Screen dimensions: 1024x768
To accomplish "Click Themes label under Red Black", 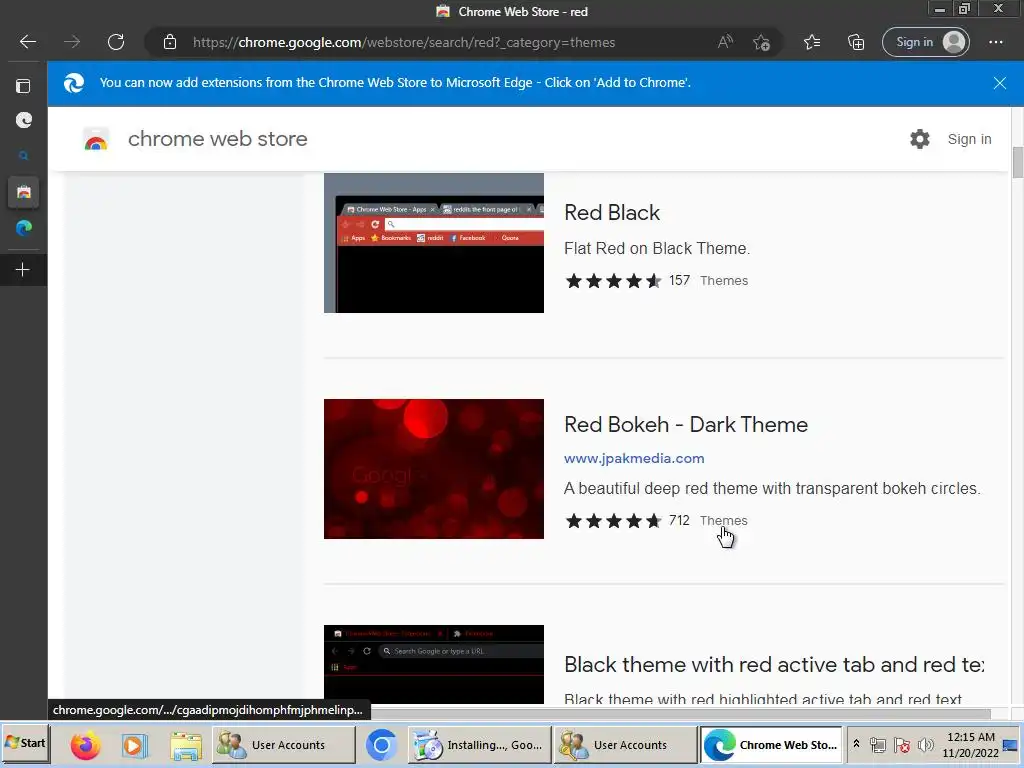I will pos(724,281).
